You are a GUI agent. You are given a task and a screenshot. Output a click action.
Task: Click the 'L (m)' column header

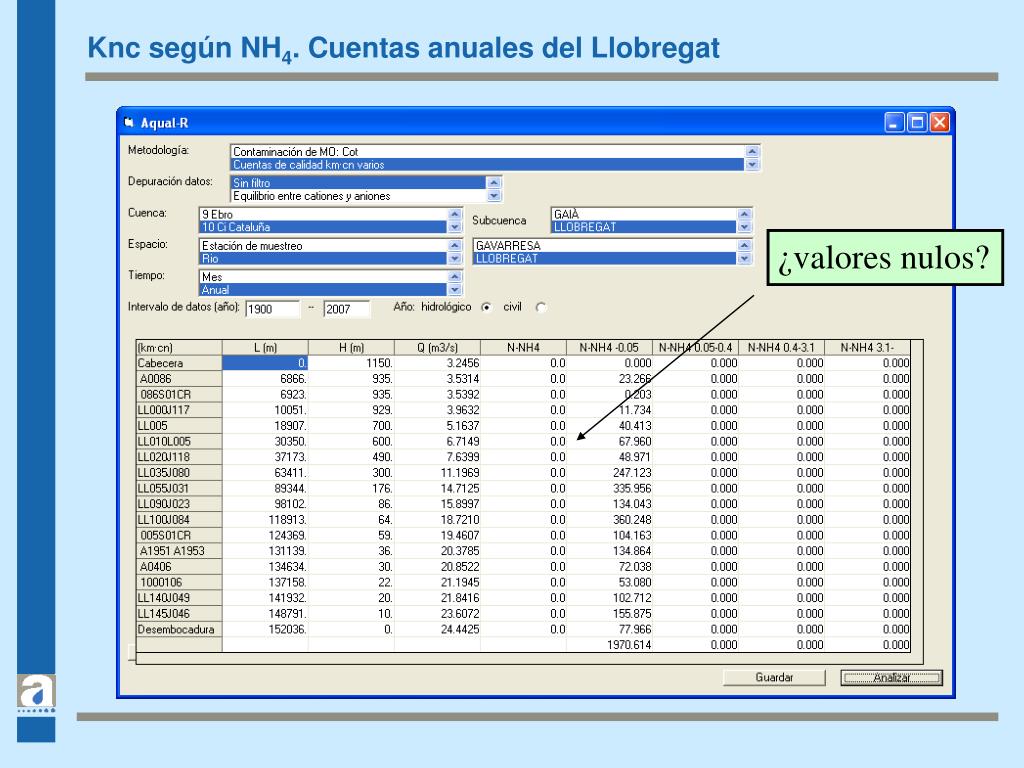click(x=265, y=347)
